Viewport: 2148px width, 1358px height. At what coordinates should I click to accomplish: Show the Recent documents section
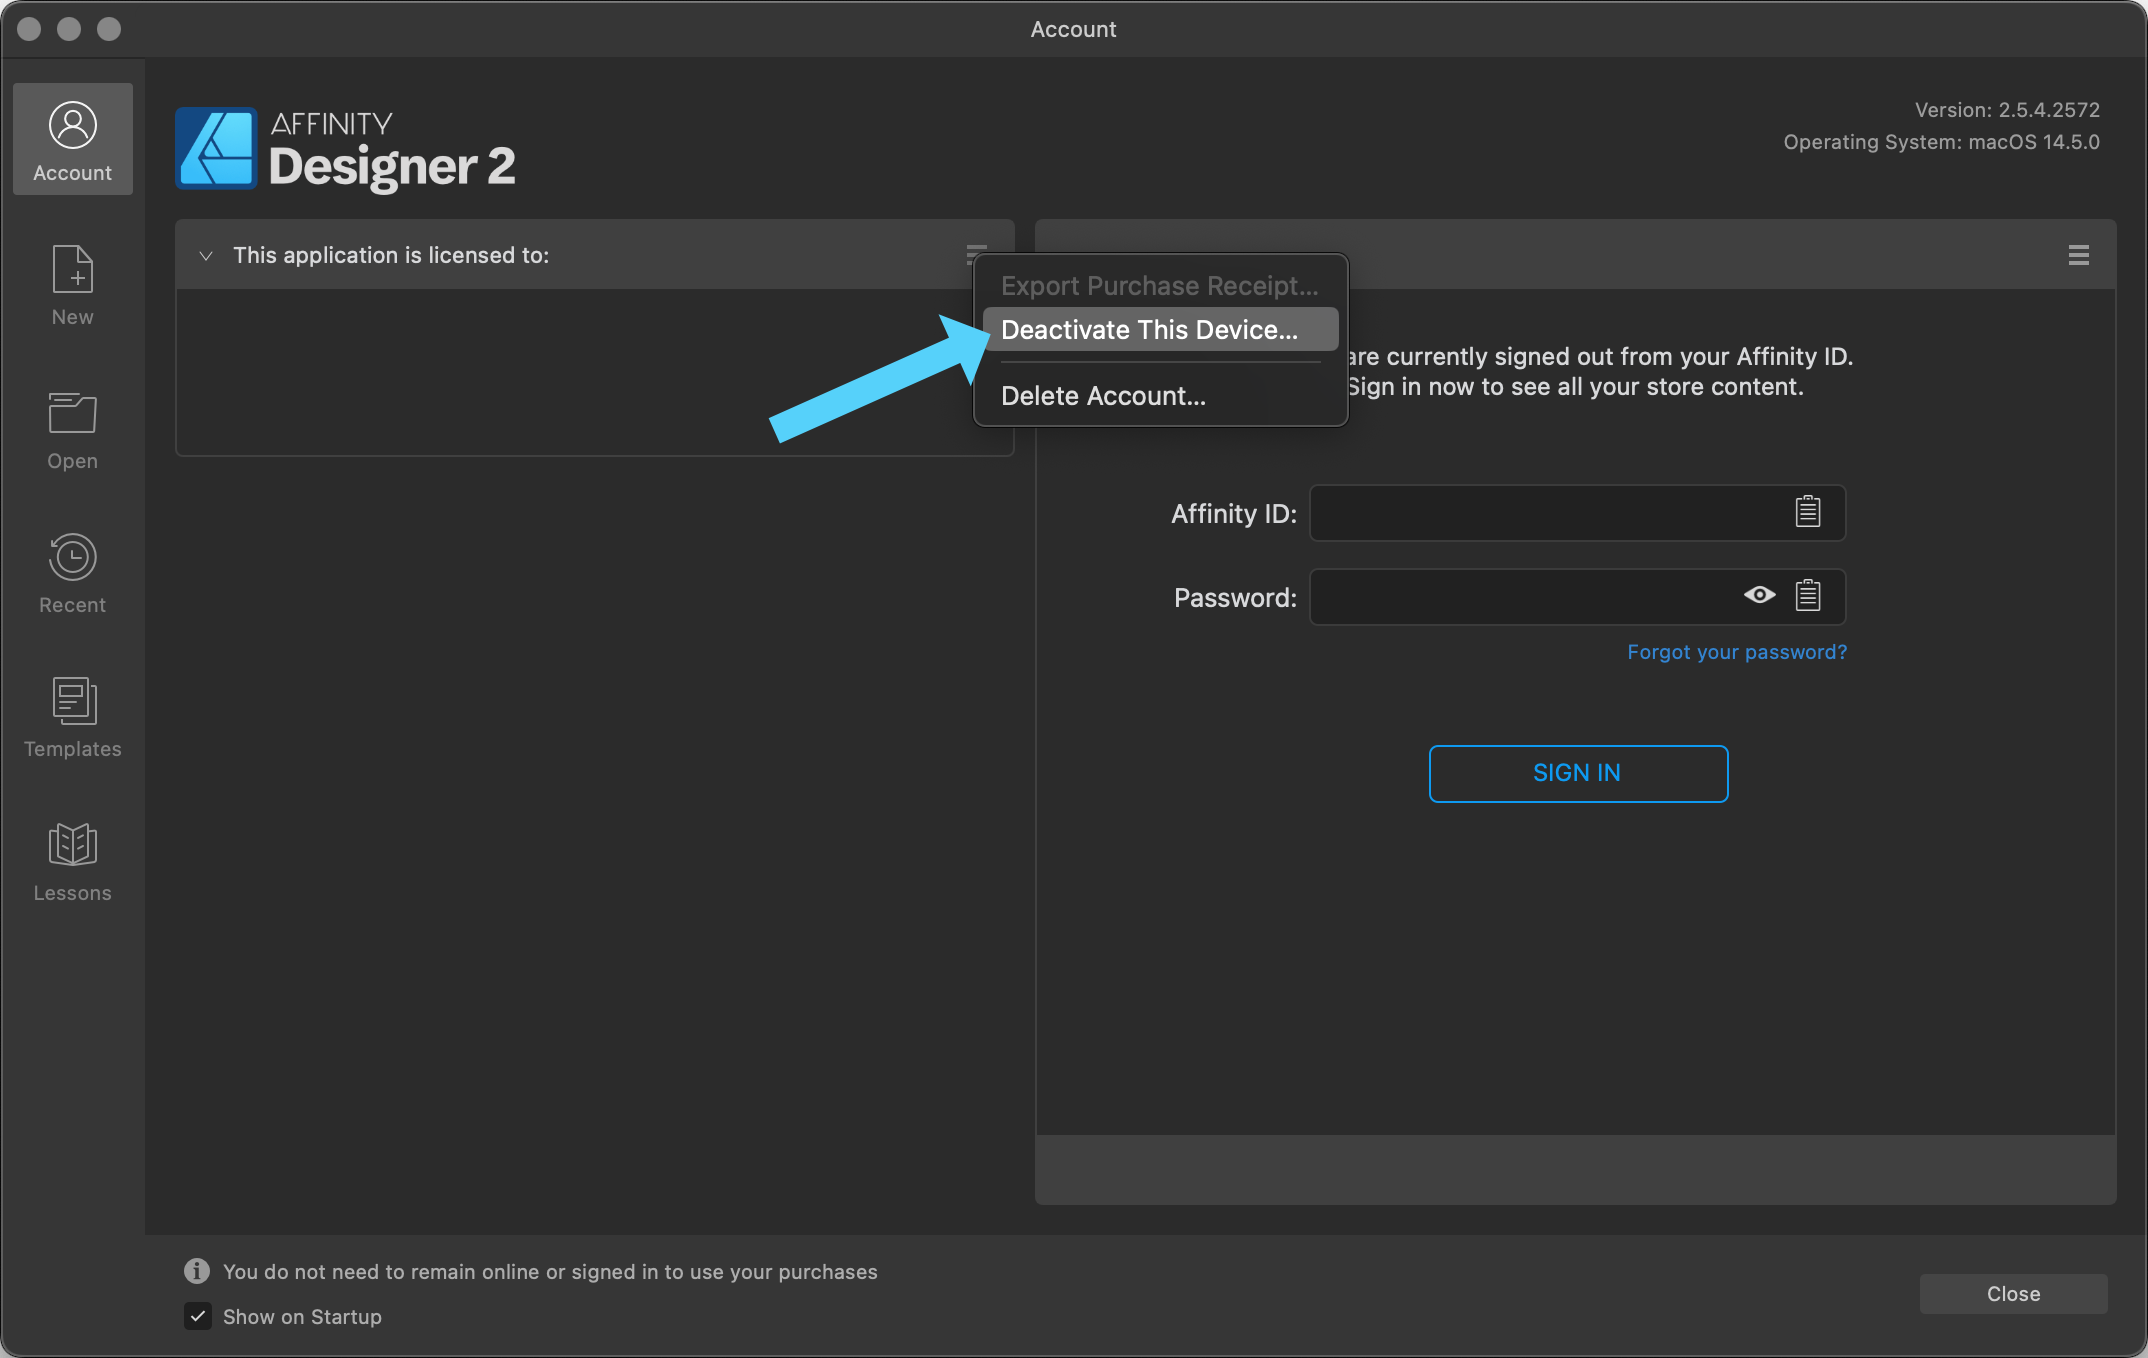tap(72, 574)
